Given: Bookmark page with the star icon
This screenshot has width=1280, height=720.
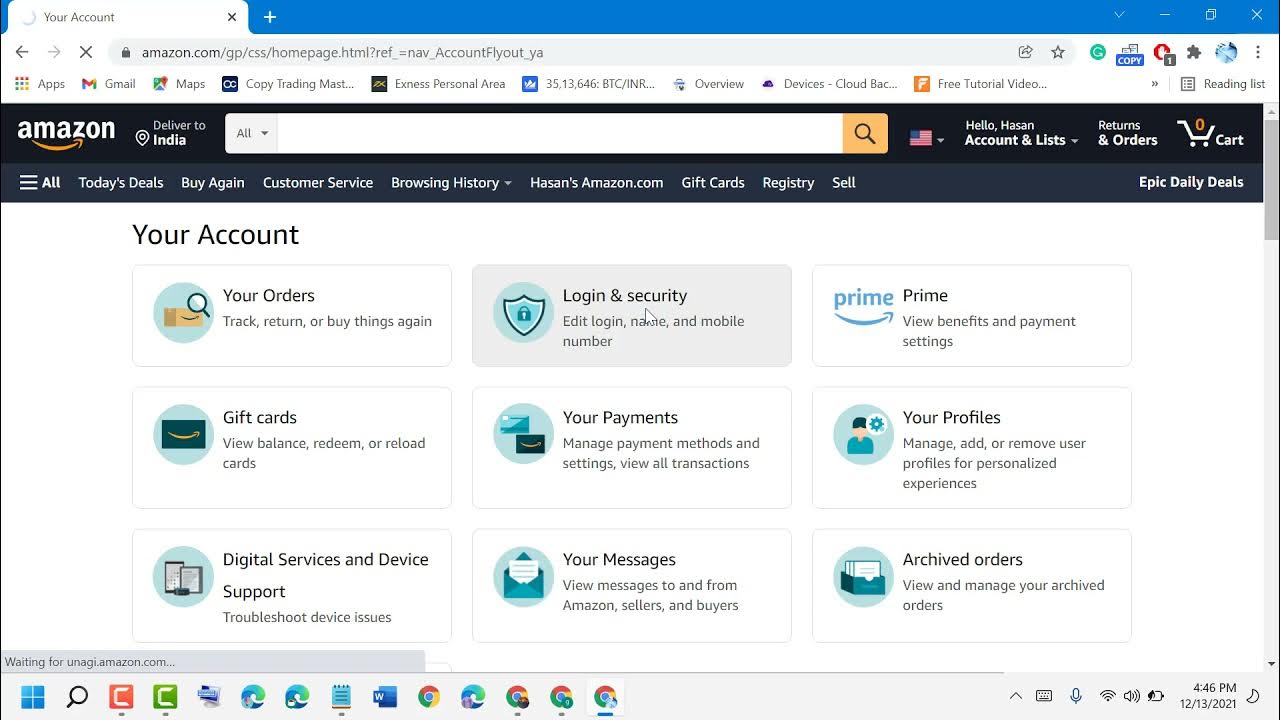Looking at the screenshot, I should click(x=1058, y=52).
